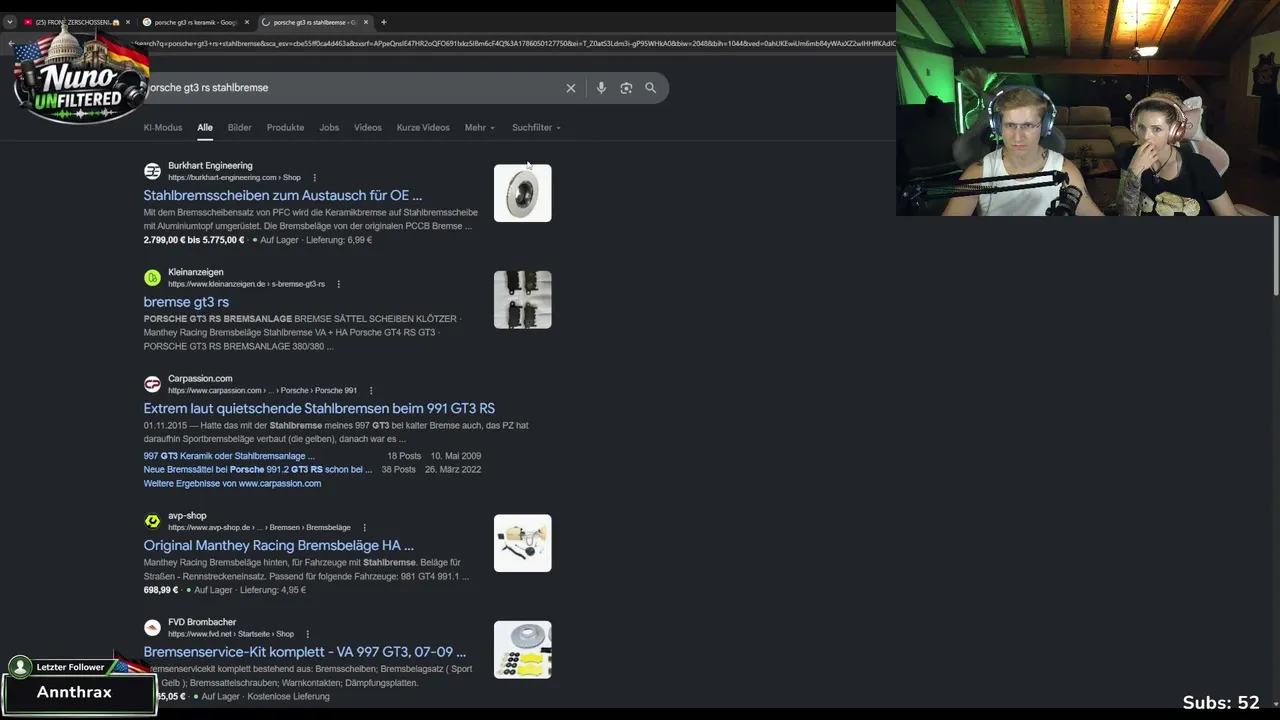Open Google Lens image search

[x=626, y=88]
